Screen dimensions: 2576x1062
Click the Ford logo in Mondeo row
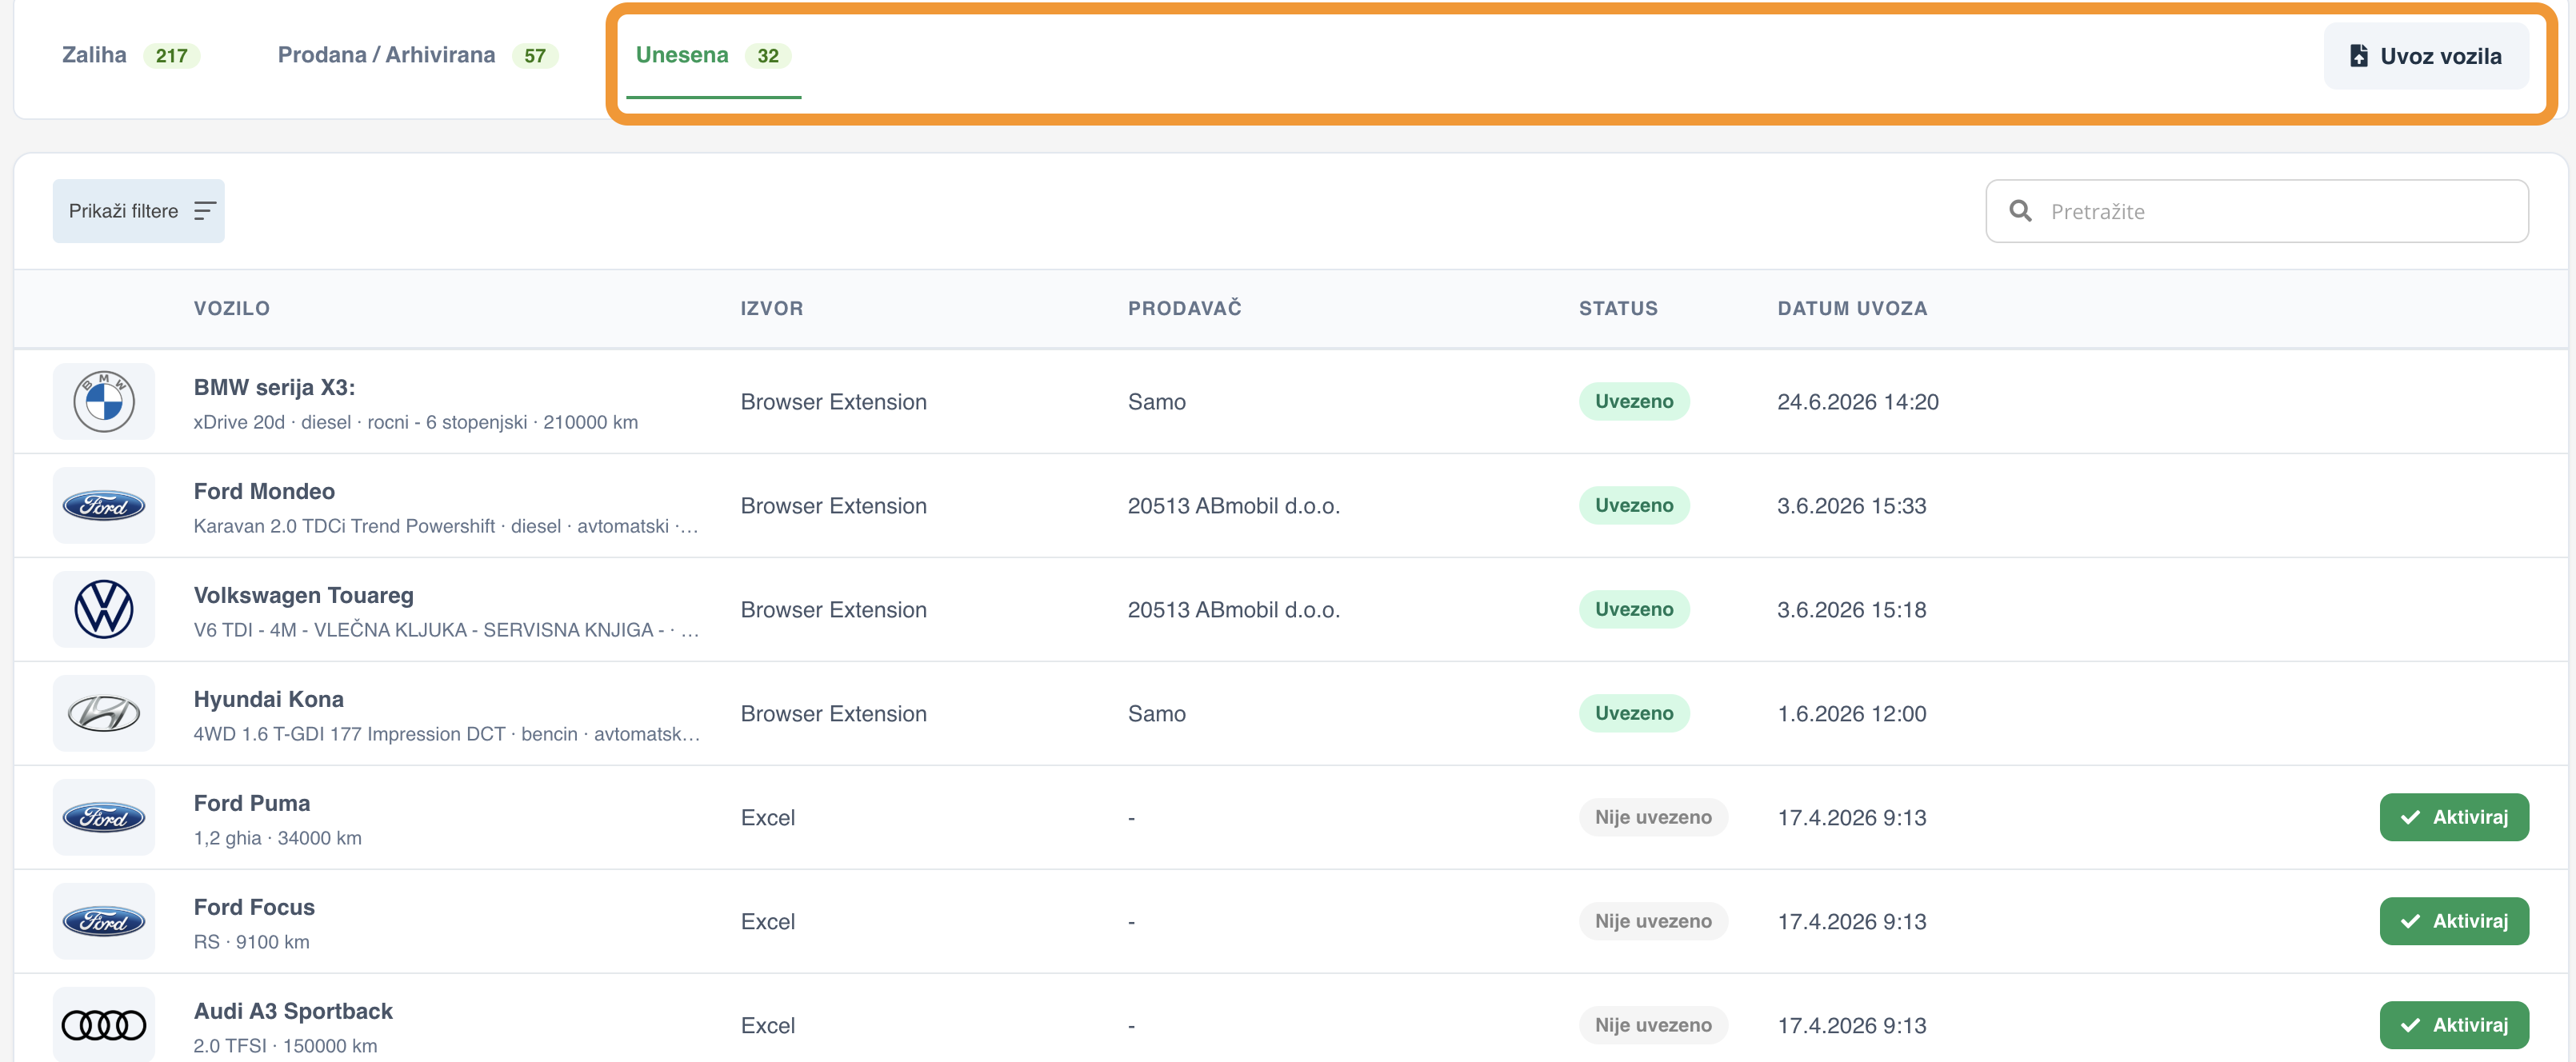coord(104,506)
